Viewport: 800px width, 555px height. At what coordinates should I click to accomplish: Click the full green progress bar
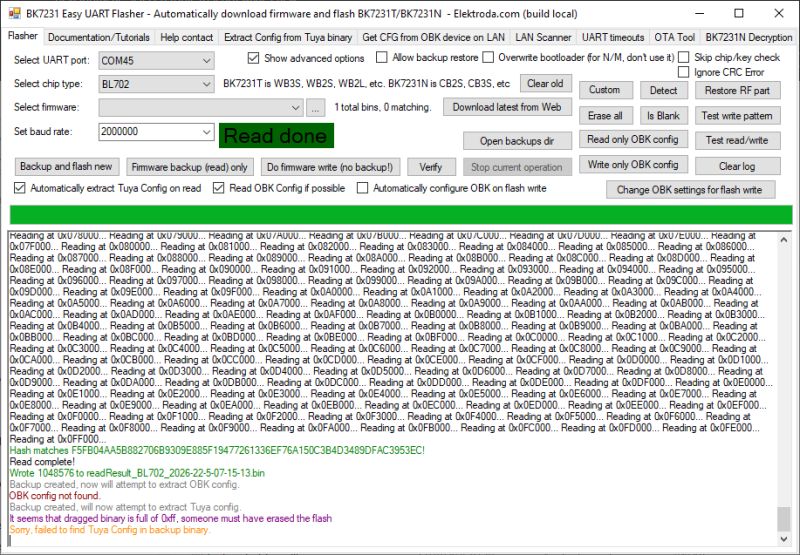(401, 215)
